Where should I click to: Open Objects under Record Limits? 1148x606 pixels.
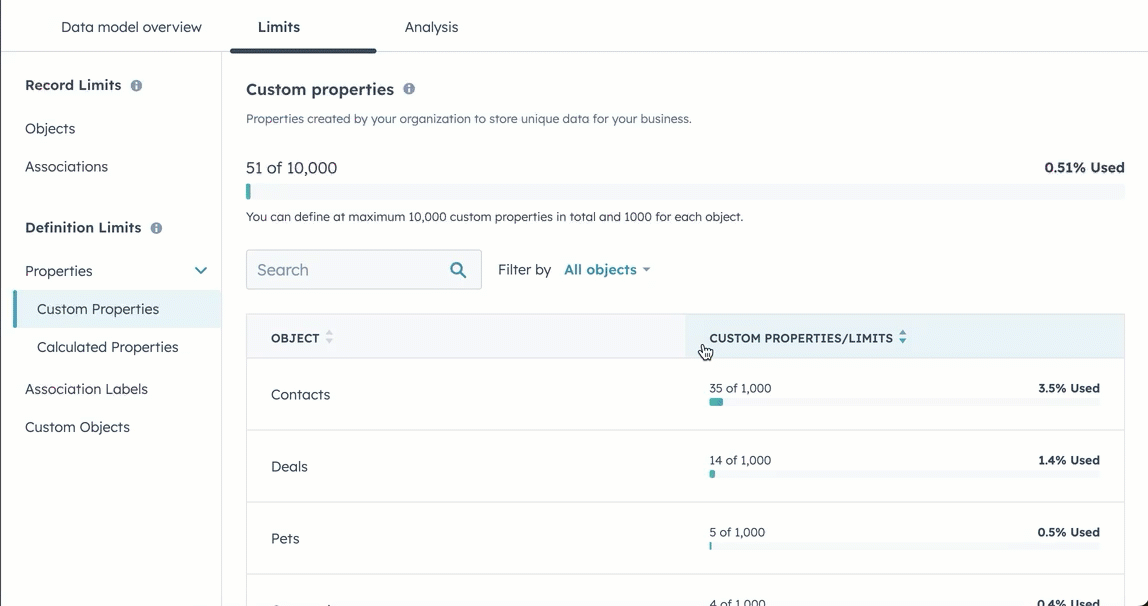49,128
